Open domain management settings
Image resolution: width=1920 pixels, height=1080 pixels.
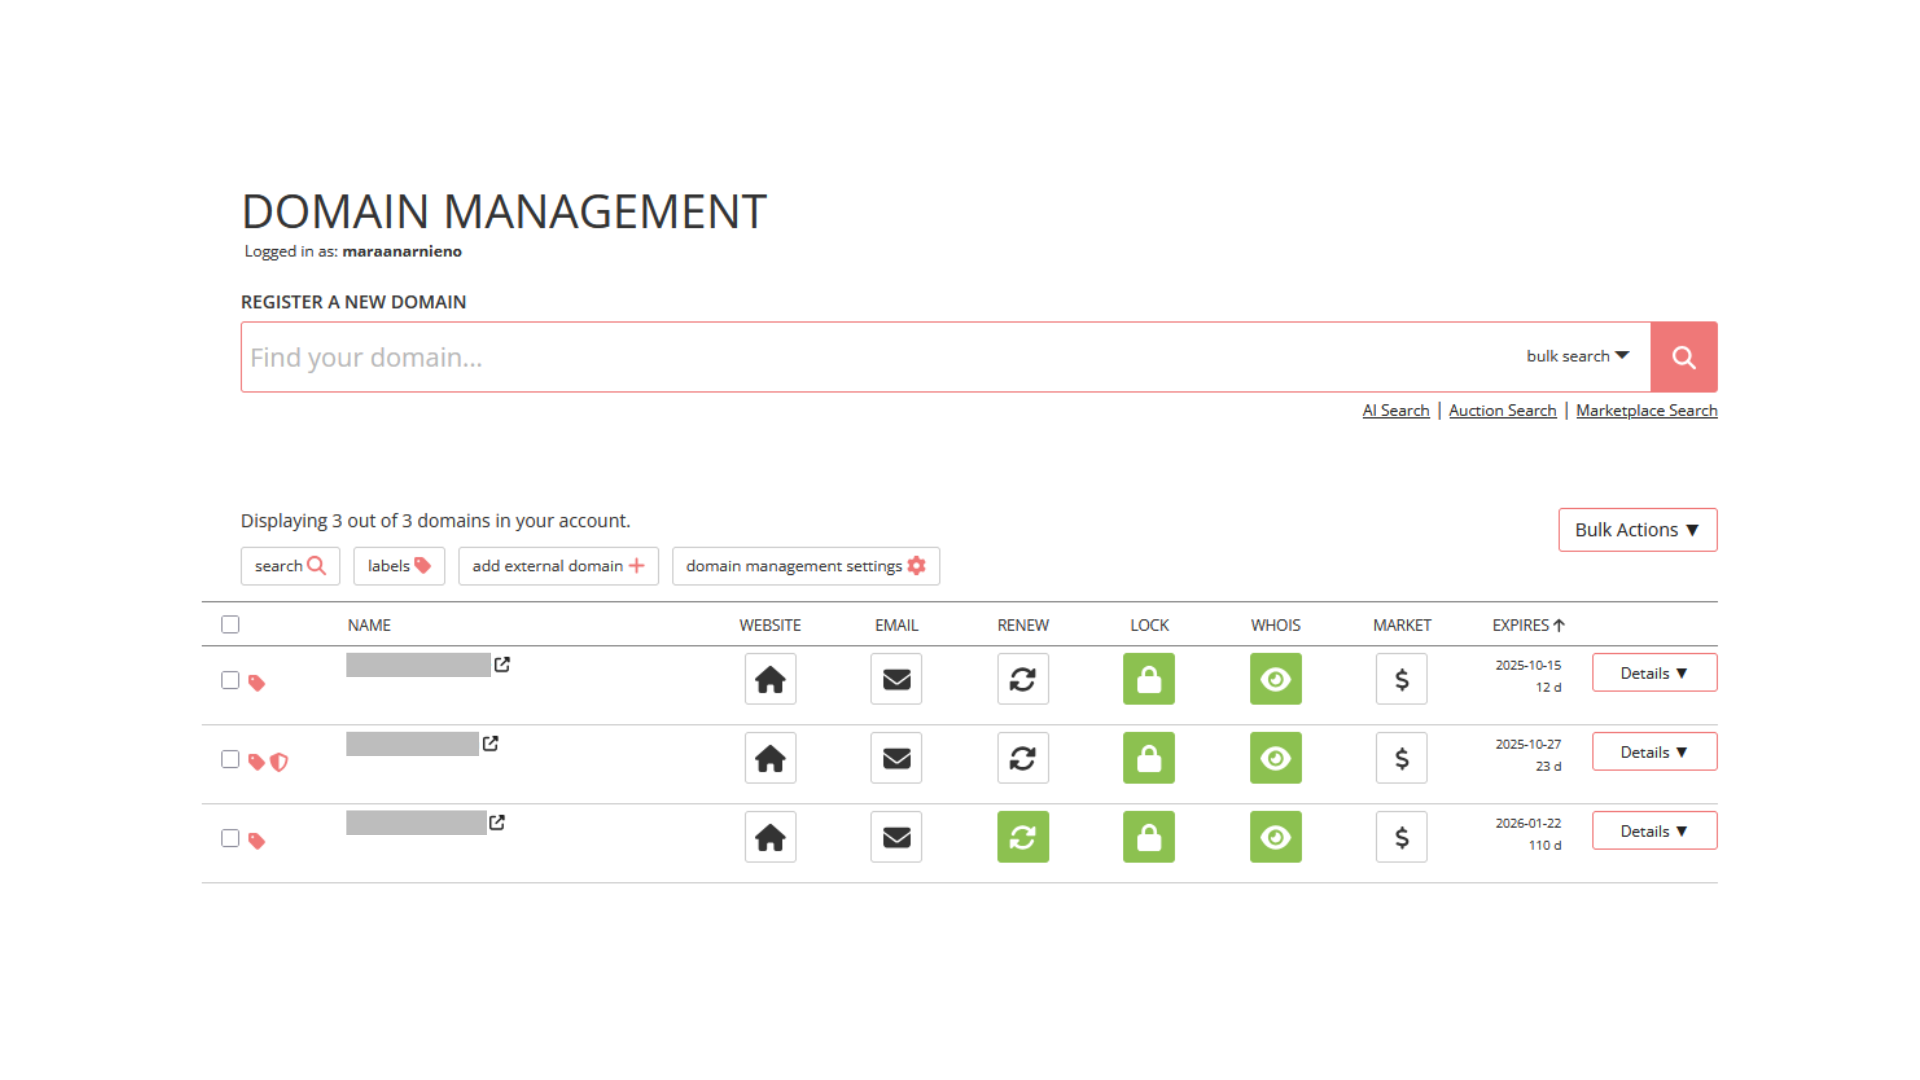806,565
